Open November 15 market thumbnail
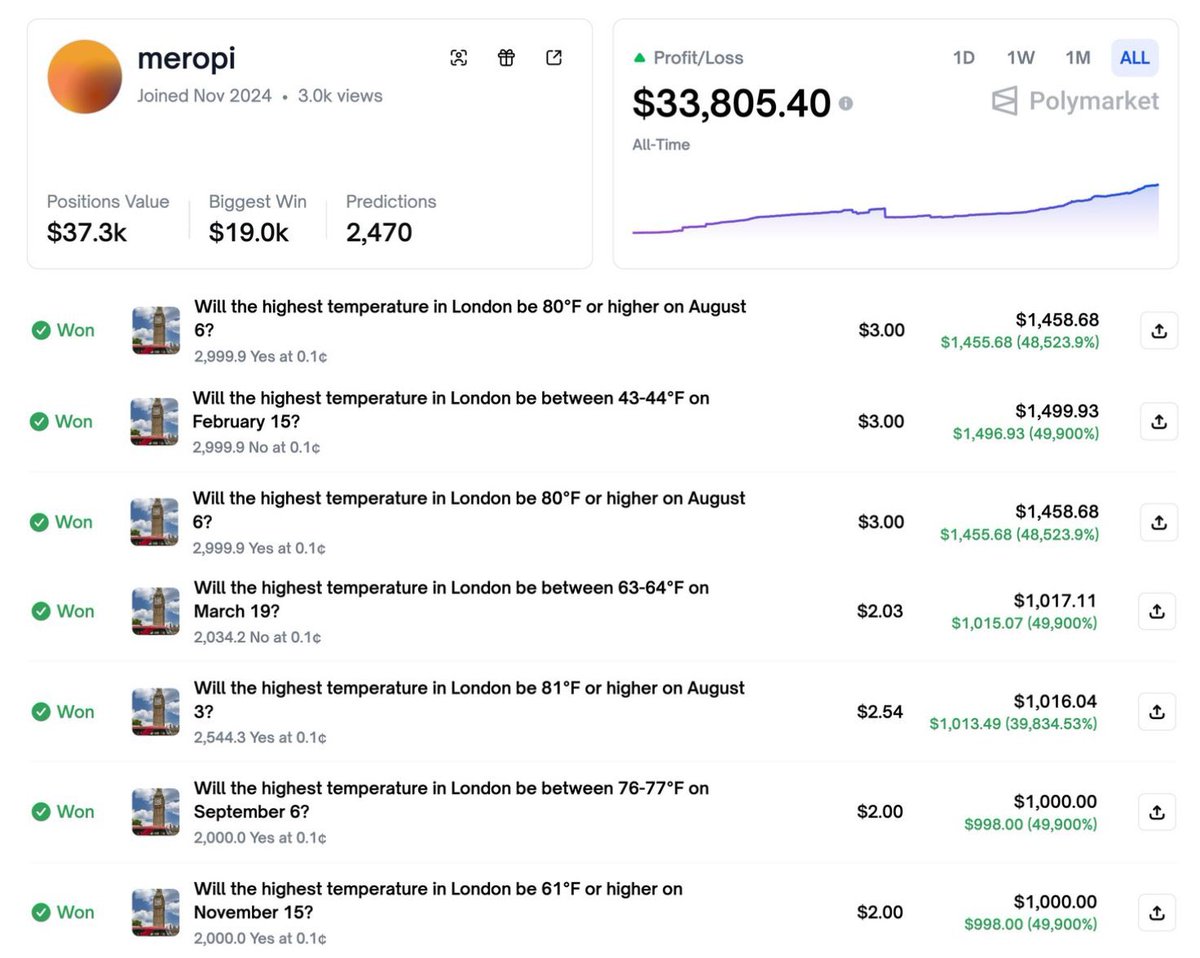 (x=156, y=912)
